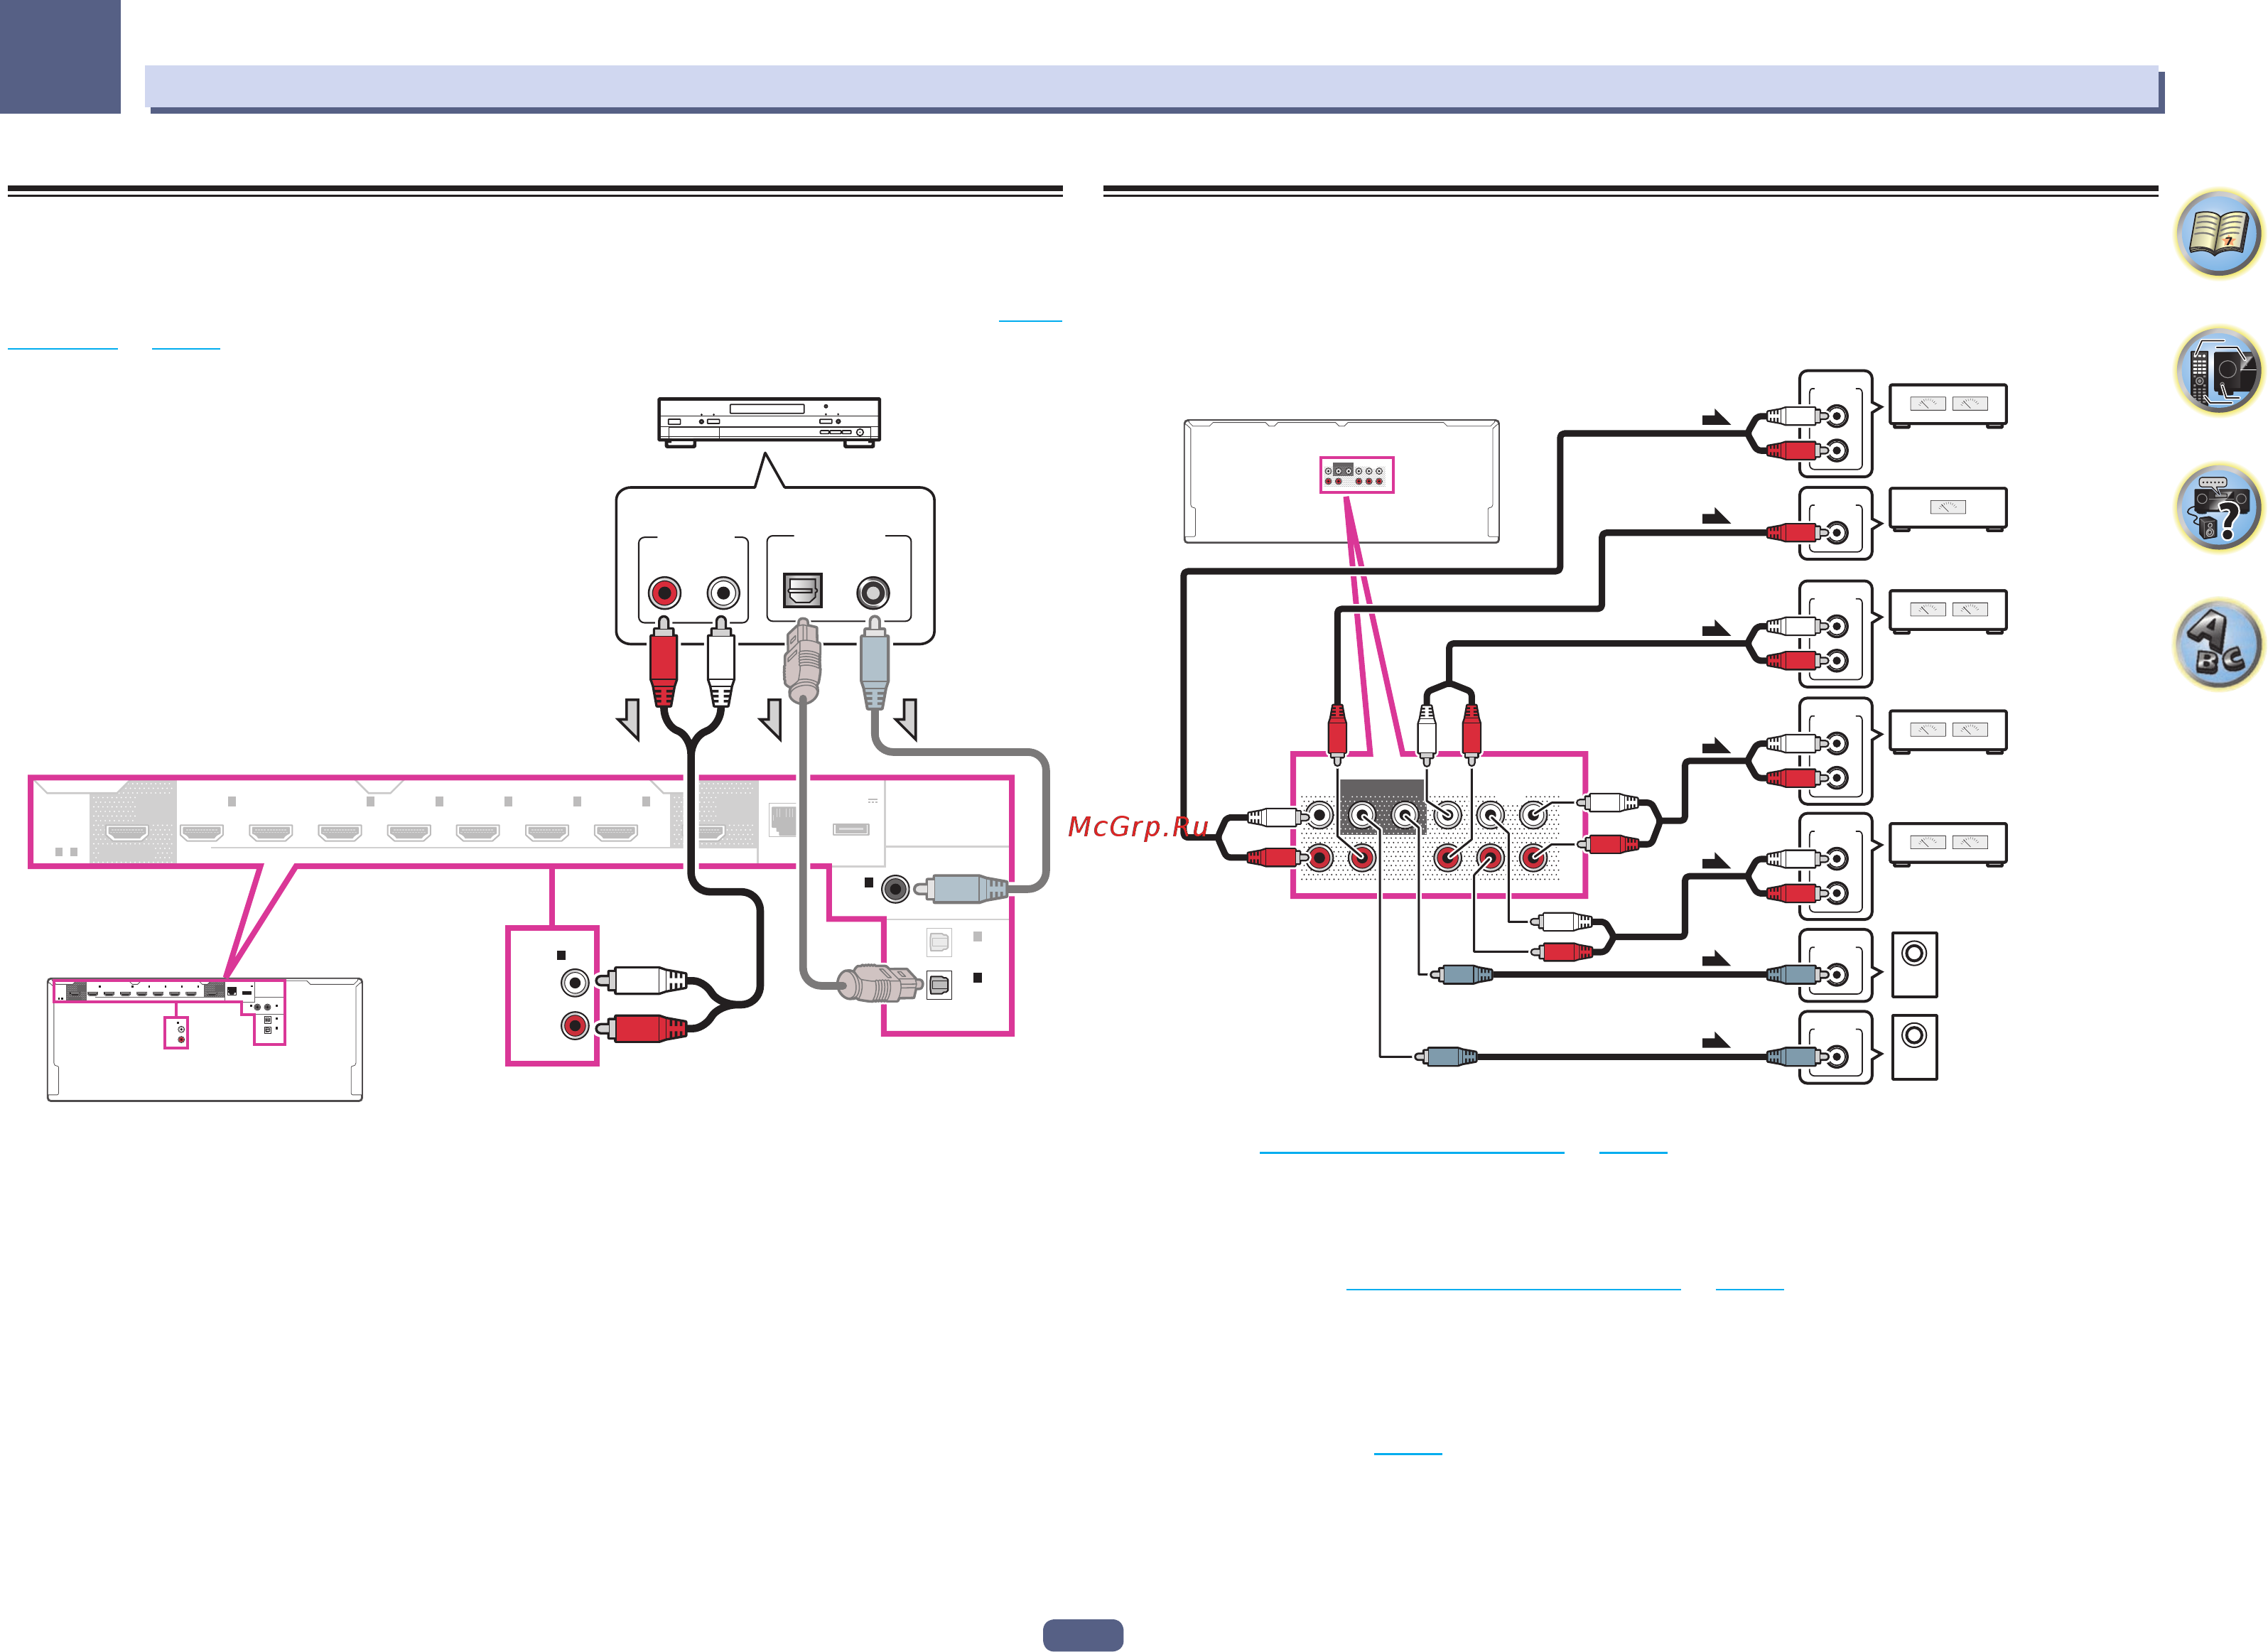Click the CD player illustration above the jack panel
The image size is (2268, 1652).
coord(769,422)
